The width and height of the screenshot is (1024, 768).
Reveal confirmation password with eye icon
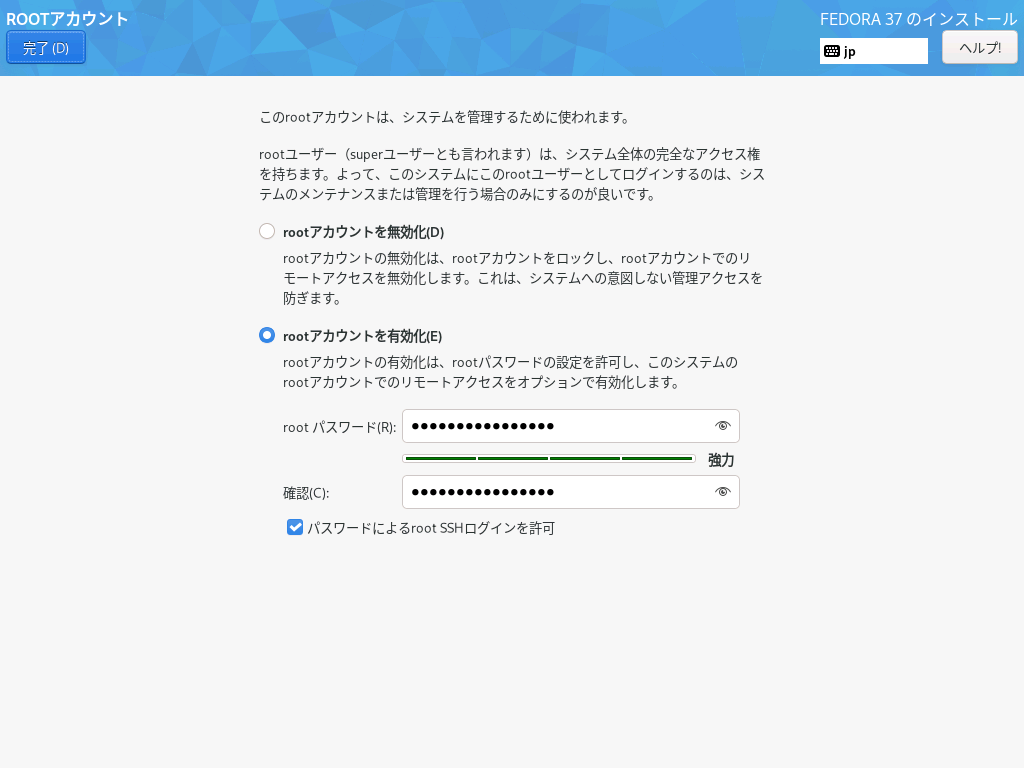(722, 492)
